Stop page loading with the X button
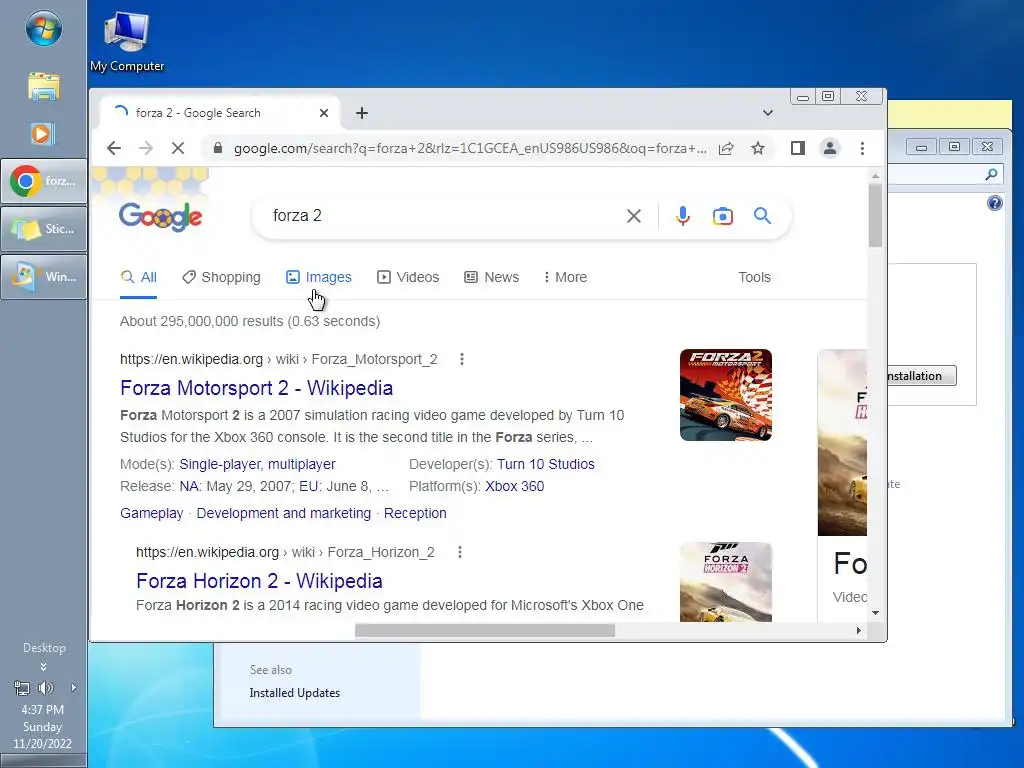The width and height of the screenshot is (1024, 768). 178,148
